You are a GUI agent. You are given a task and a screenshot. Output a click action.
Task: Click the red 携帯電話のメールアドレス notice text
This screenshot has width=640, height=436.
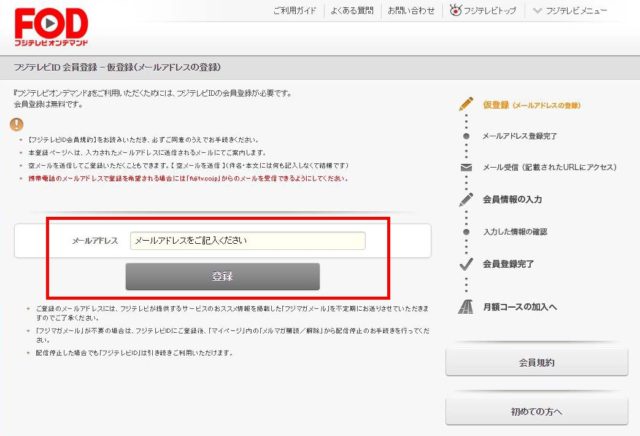tap(188, 178)
